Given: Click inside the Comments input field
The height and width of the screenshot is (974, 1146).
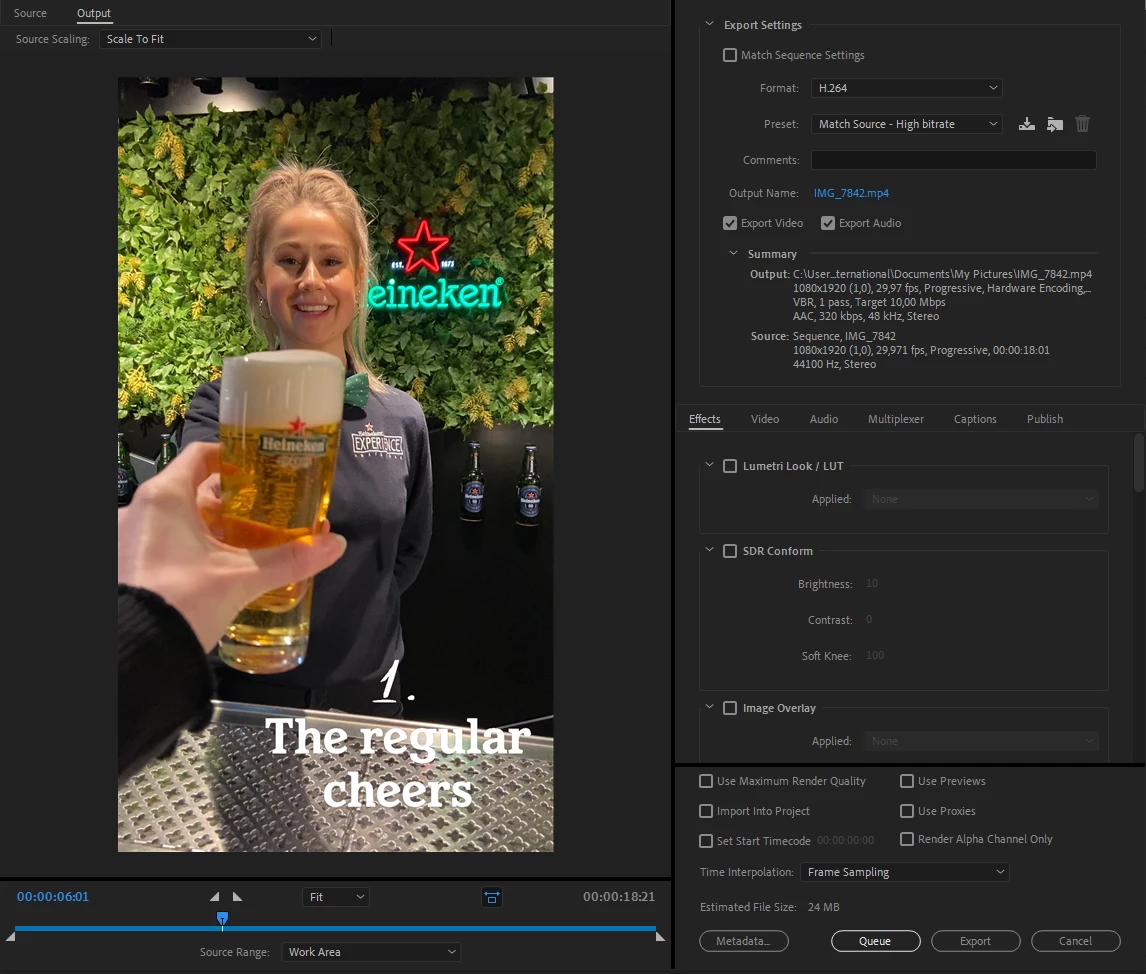Looking at the screenshot, I should tap(953, 160).
